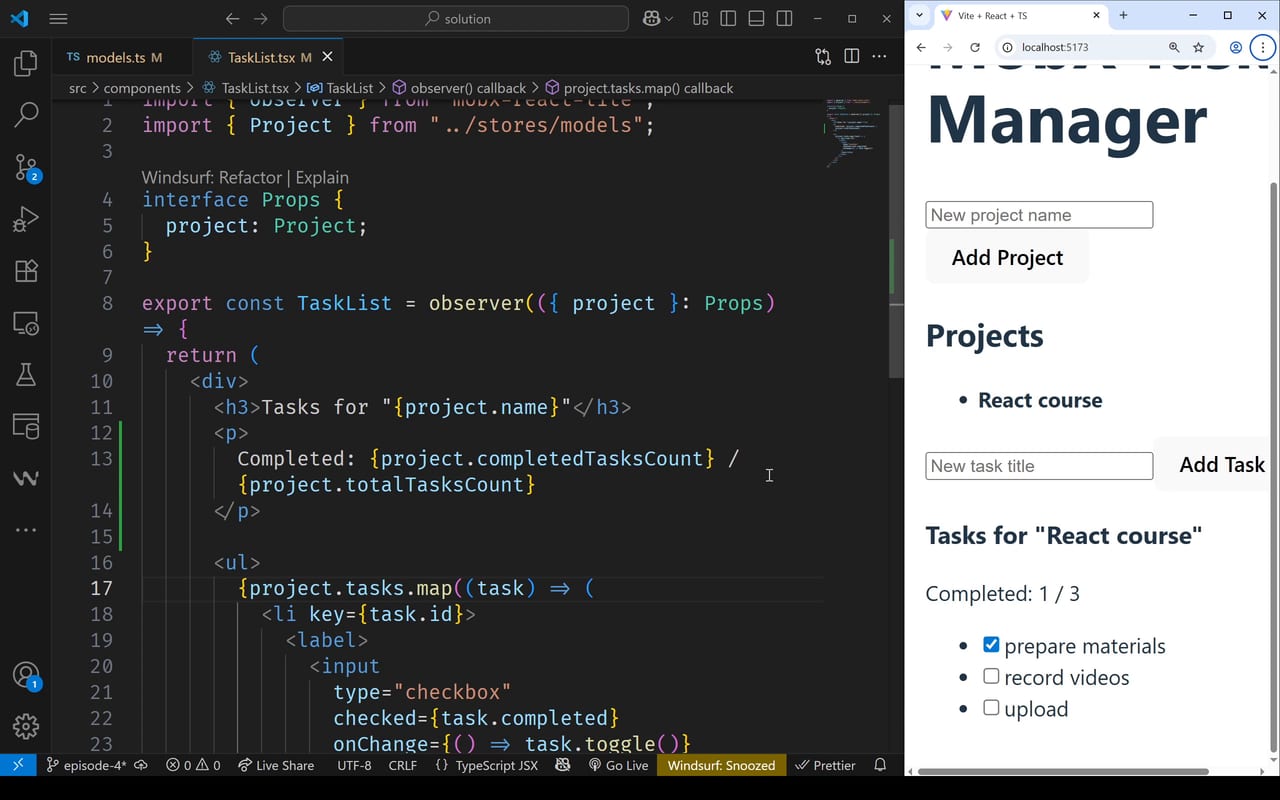The height and width of the screenshot is (800, 1280).
Task: Open the remote window button in the status bar
Action: [x=18, y=765]
